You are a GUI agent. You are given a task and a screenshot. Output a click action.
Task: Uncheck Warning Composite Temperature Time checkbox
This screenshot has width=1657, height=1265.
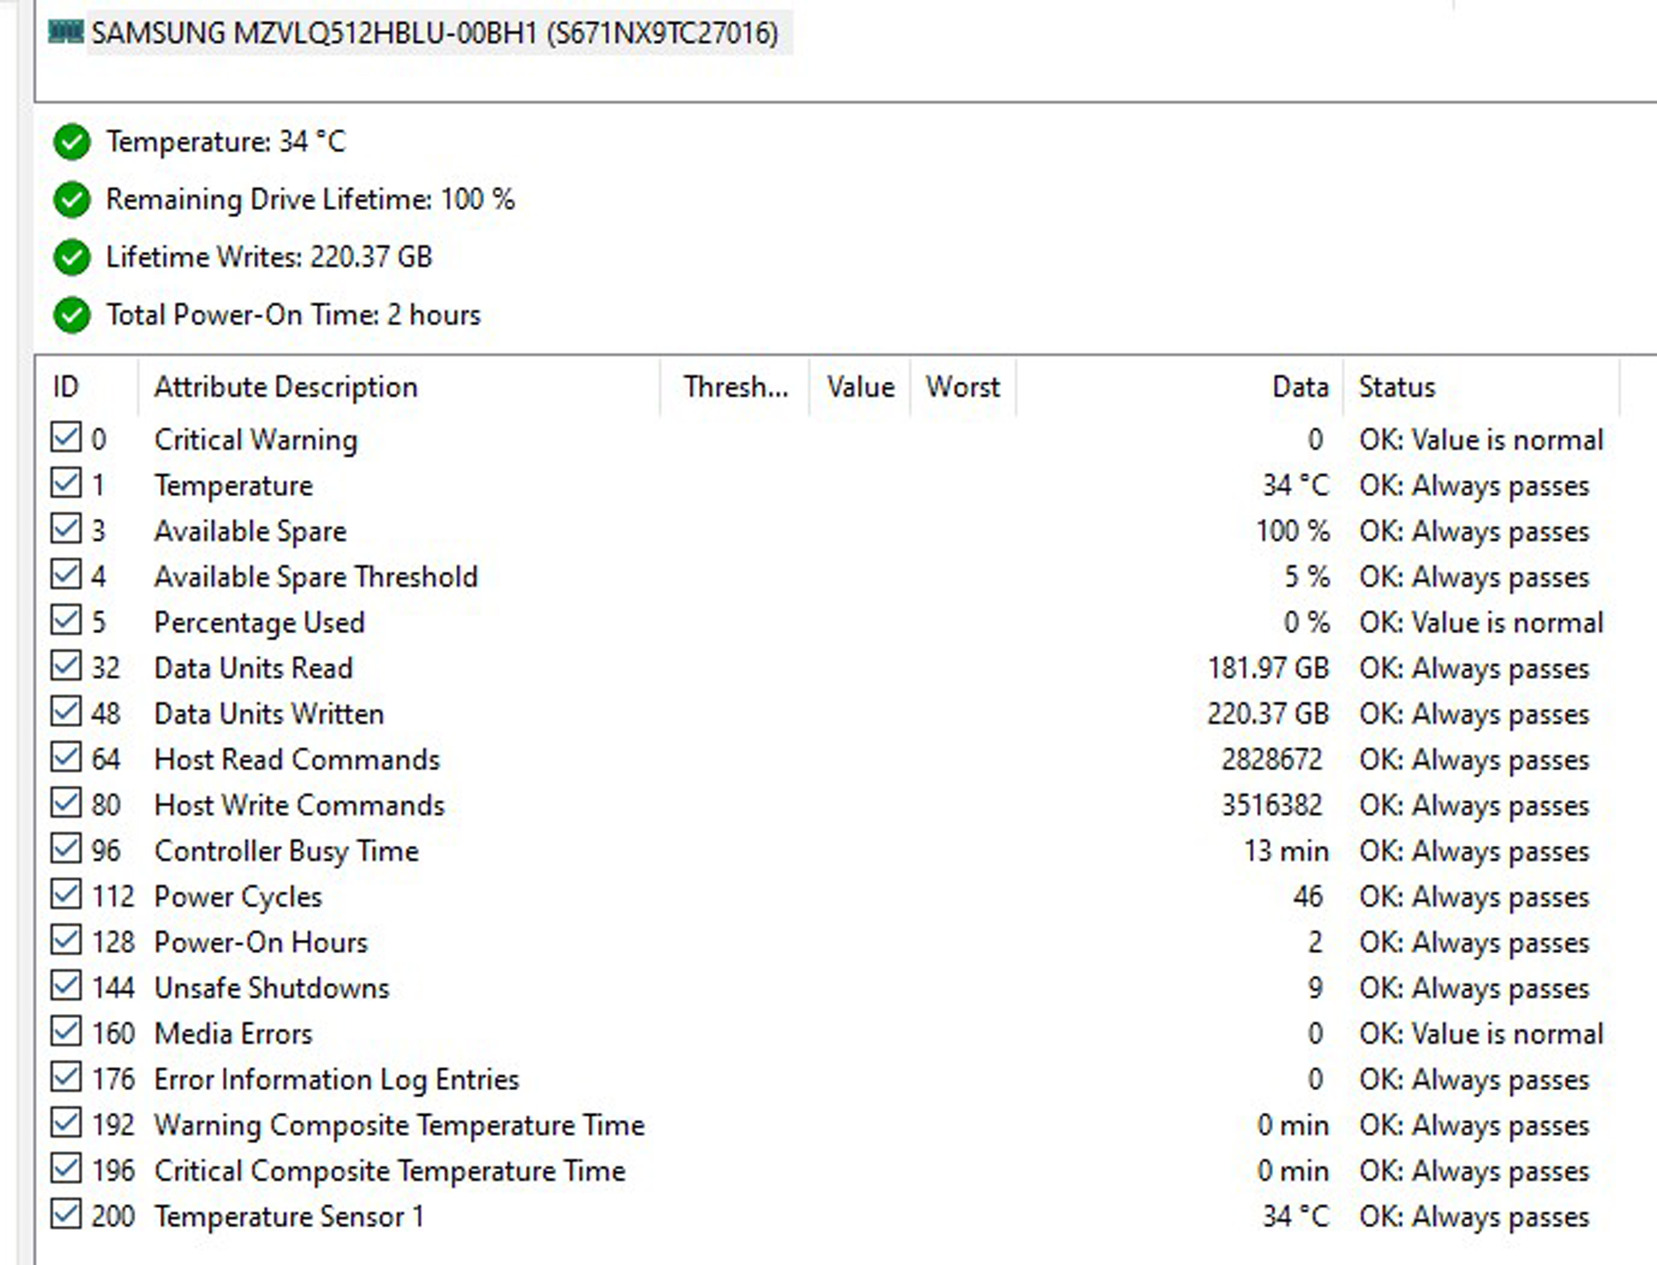click(66, 1122)
